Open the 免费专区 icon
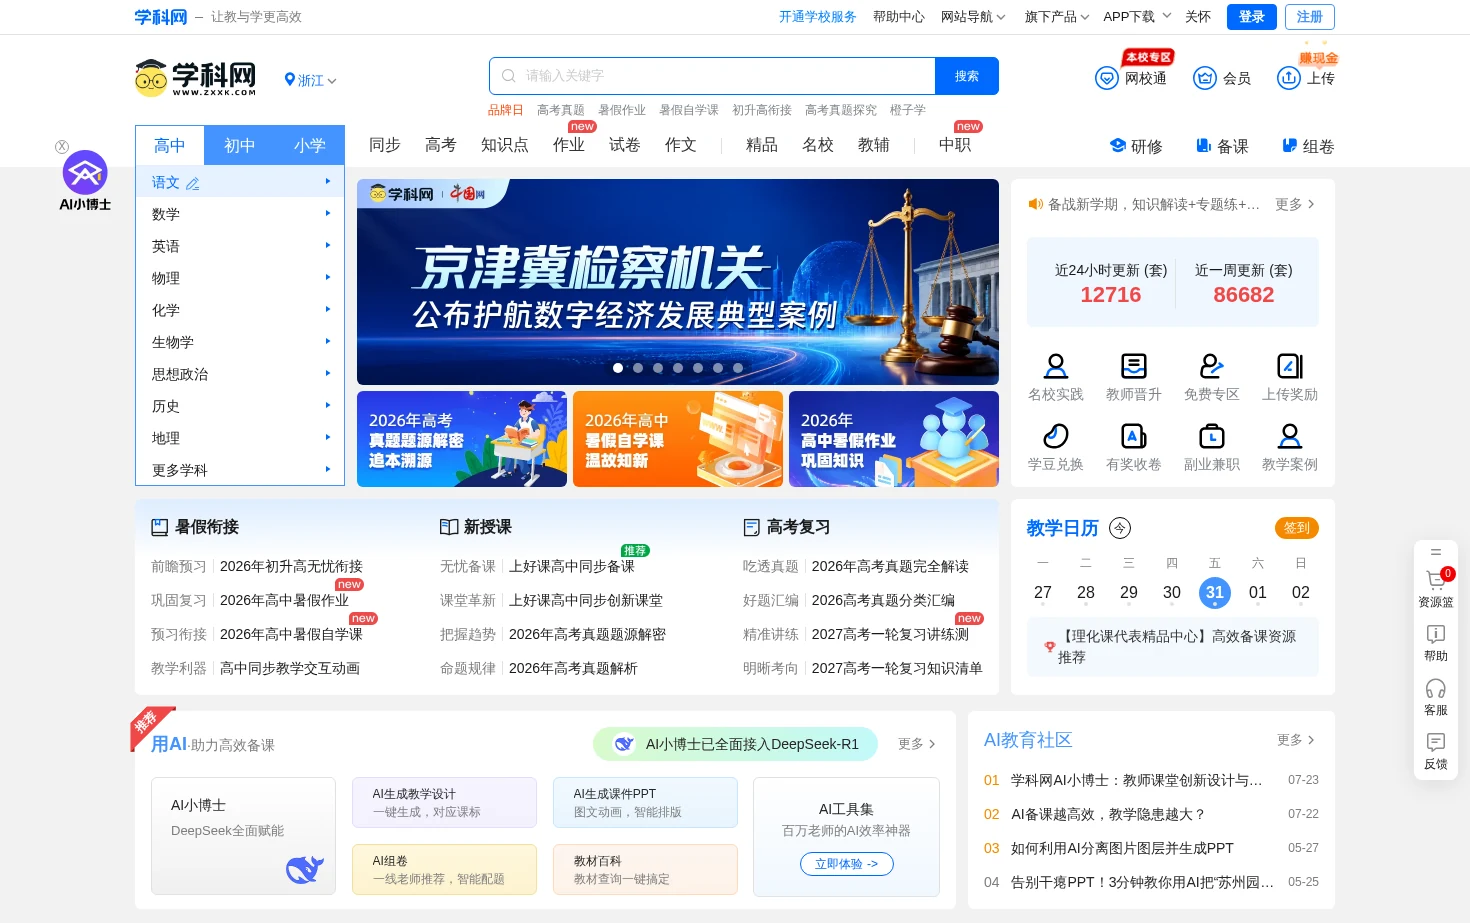1470x923 pixels. click(1212, 366)
